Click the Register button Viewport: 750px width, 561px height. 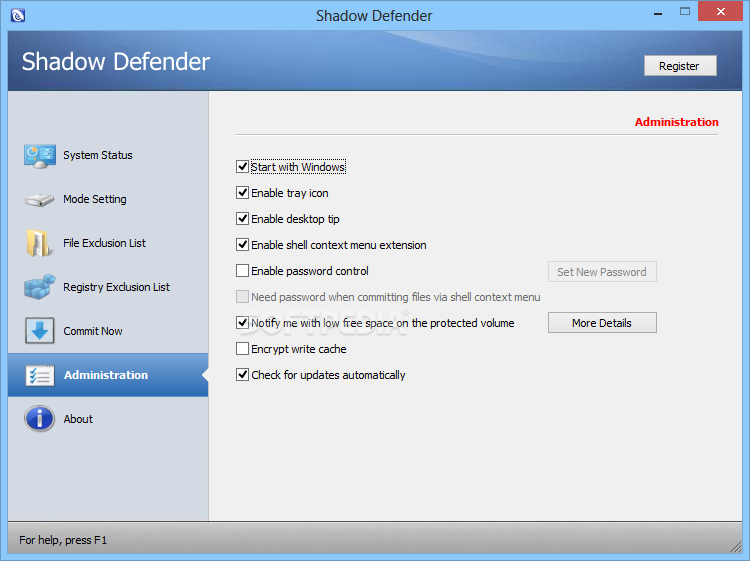coord(680,66)
